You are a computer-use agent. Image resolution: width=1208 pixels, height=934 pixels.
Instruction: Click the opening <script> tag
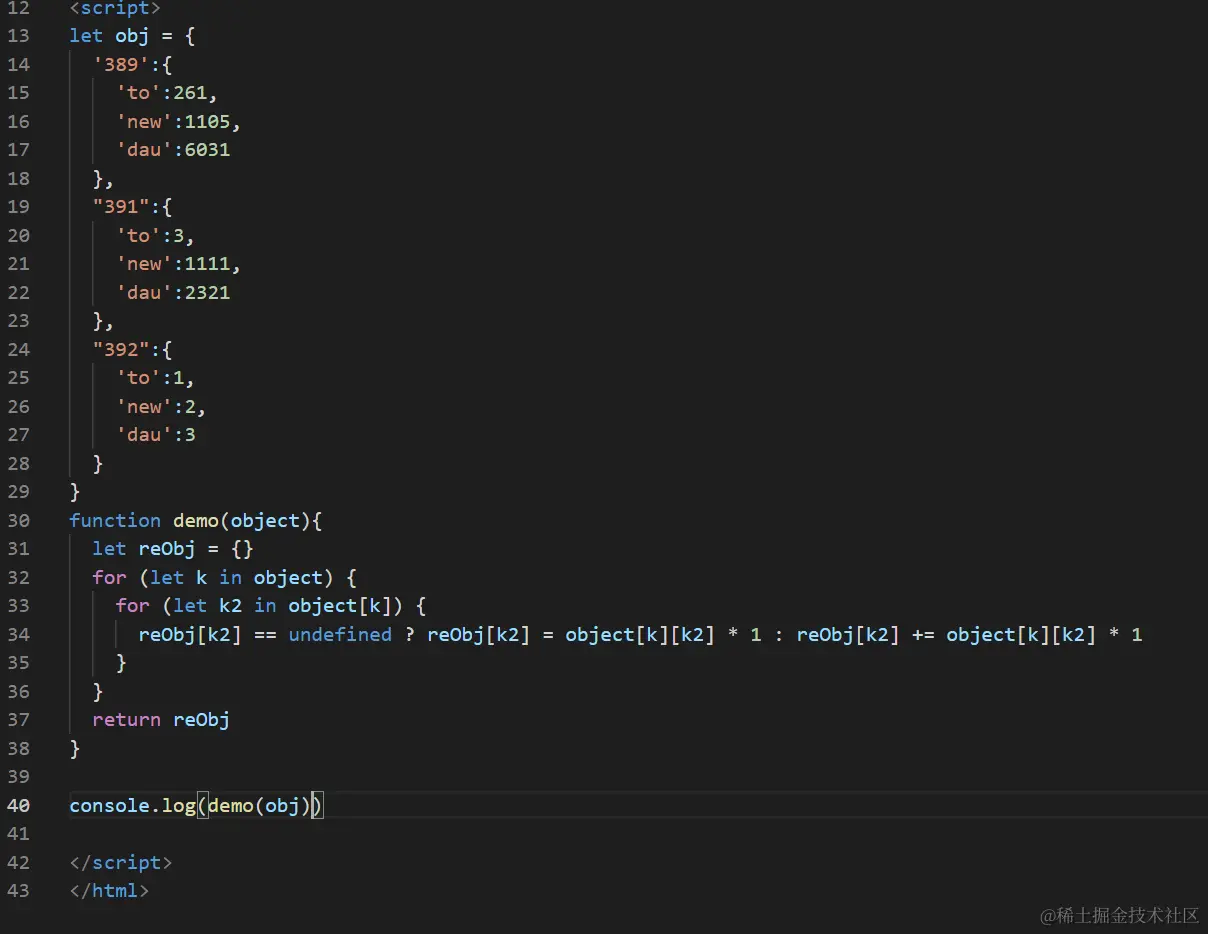click(x=115, y=8)
